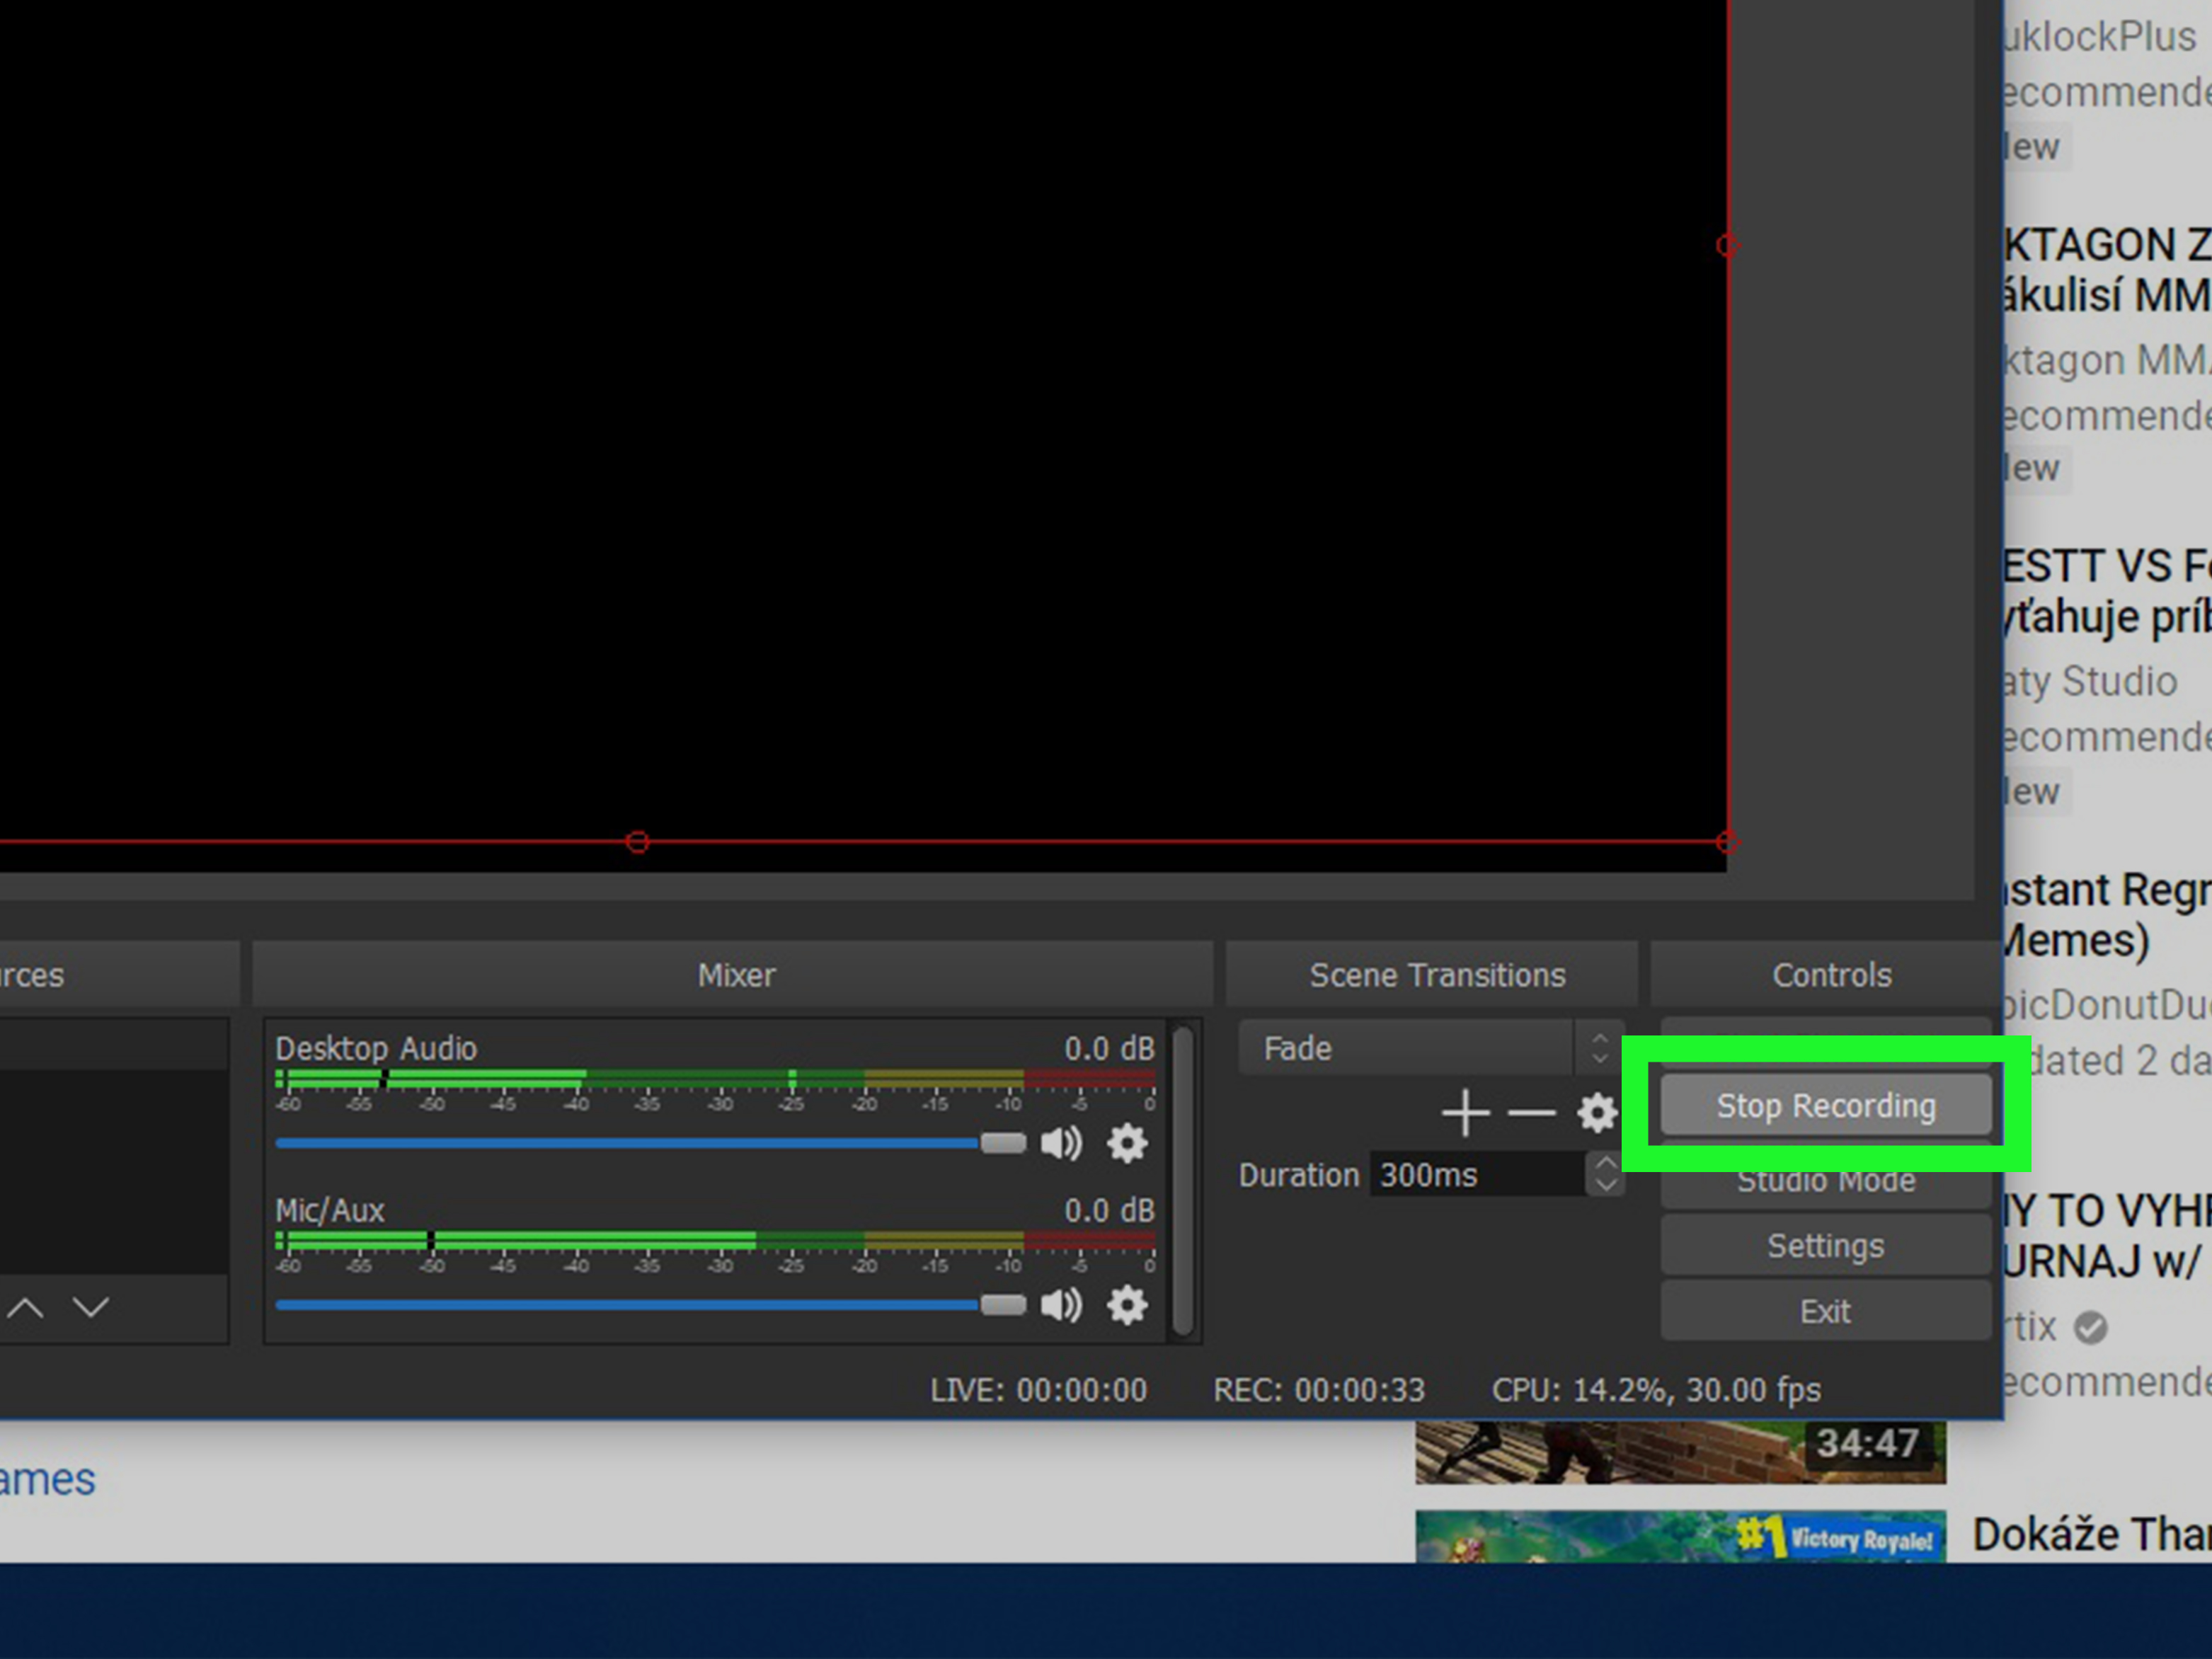Click the Scene Transitions panel header
The image size is (2212, 1659).
(1432, 974)
